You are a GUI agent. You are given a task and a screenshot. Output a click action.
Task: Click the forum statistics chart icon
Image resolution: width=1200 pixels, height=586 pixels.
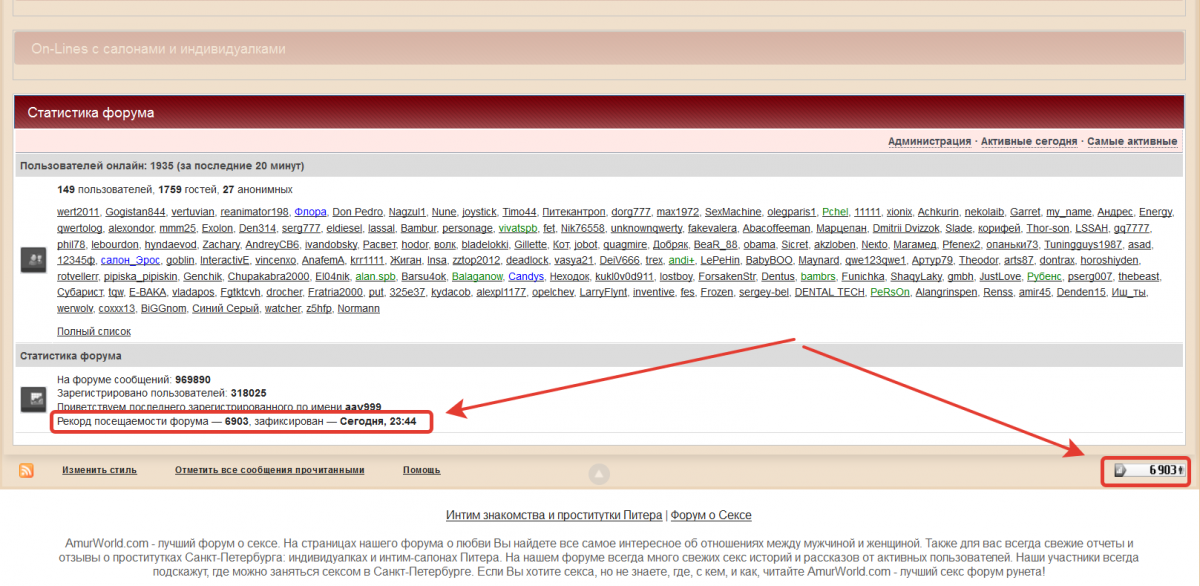(33, 400)
